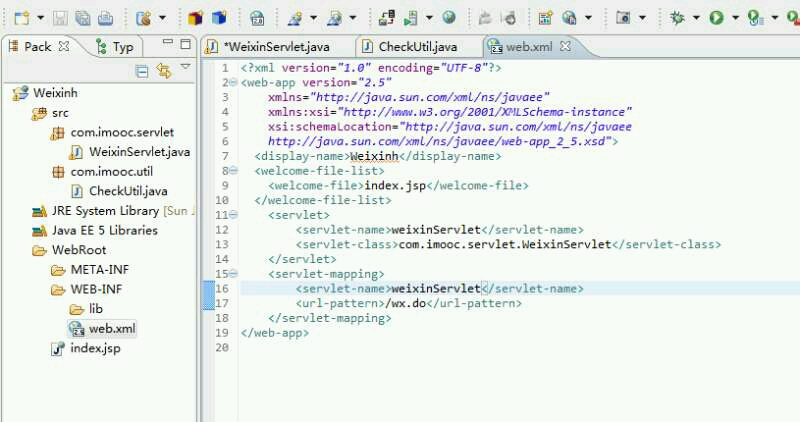
Task: Click the green Run play icon
Action: [x=716, y=19]
